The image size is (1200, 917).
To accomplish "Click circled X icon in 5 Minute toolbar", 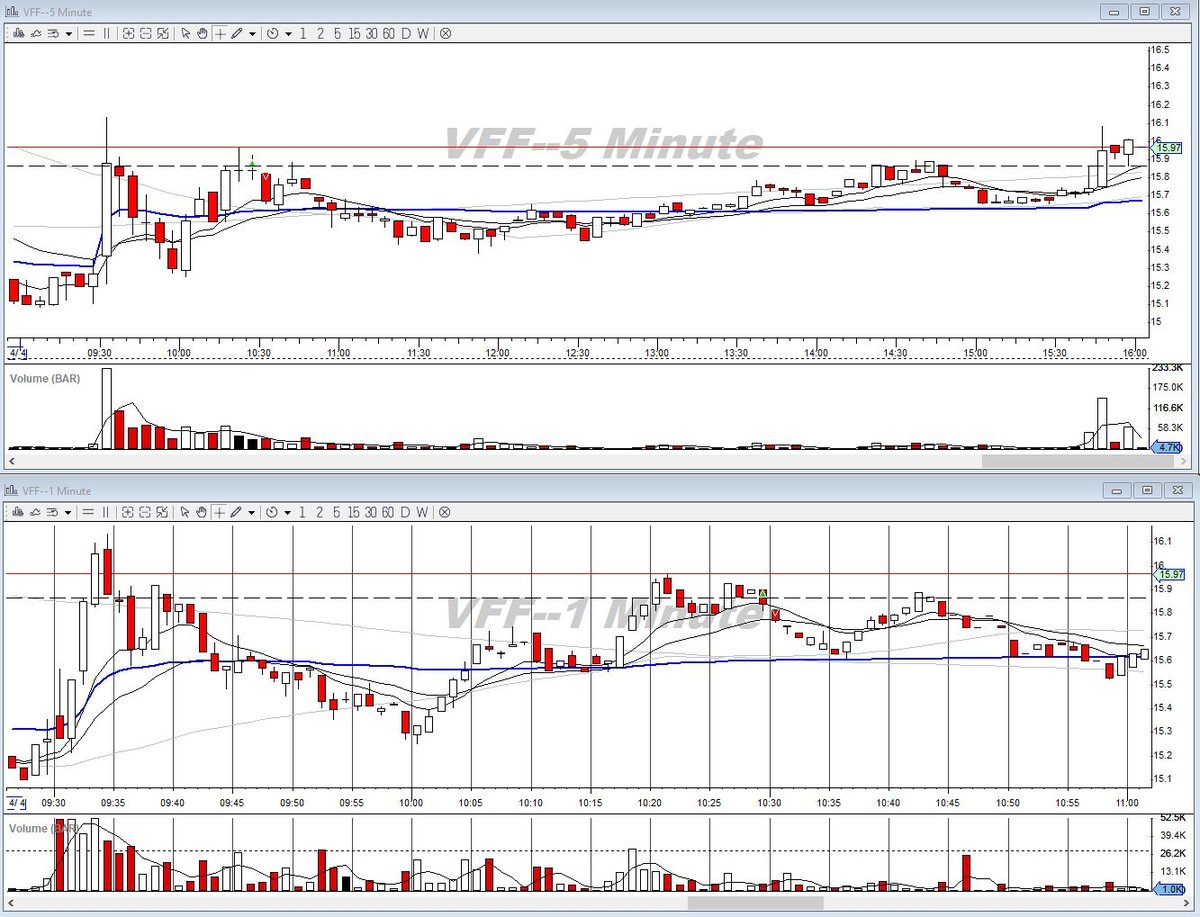I will pos(445,33).
